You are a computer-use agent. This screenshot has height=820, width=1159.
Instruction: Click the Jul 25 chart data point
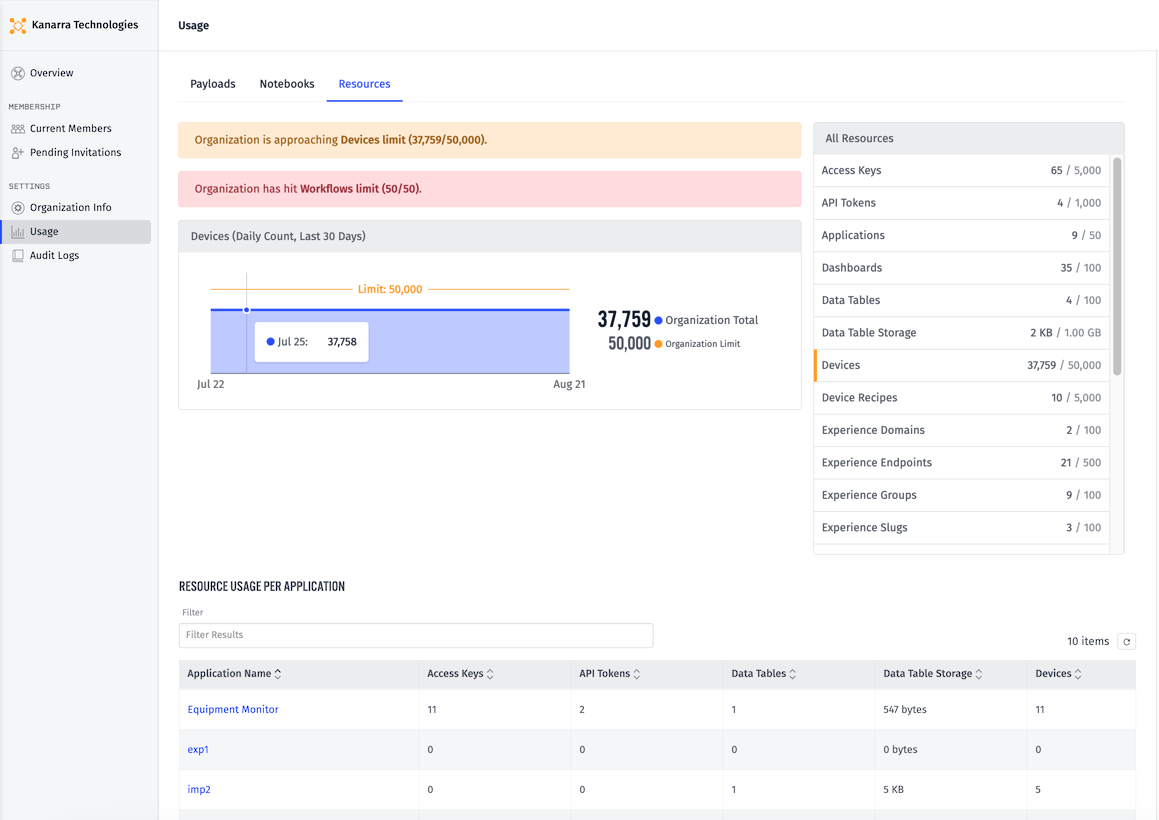(x=247, y=311)
